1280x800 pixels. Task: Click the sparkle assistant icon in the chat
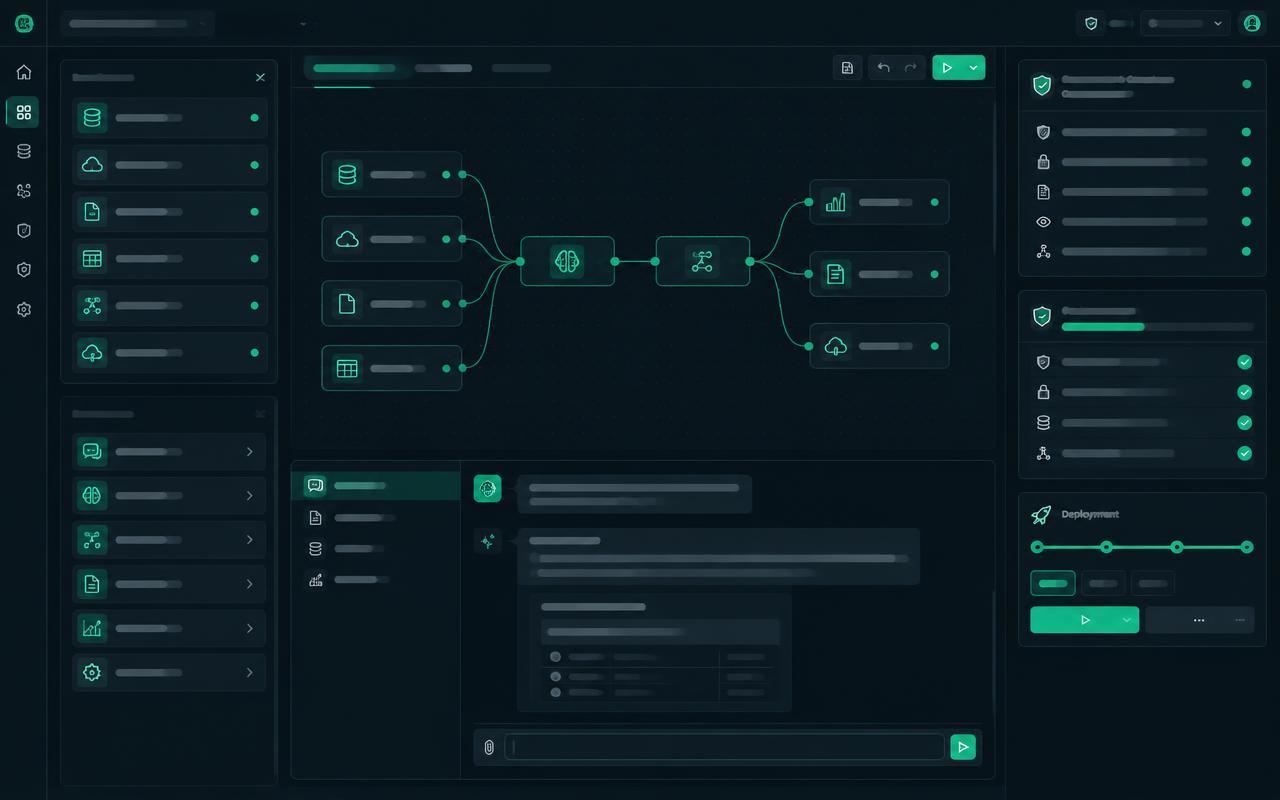(488, 541)
